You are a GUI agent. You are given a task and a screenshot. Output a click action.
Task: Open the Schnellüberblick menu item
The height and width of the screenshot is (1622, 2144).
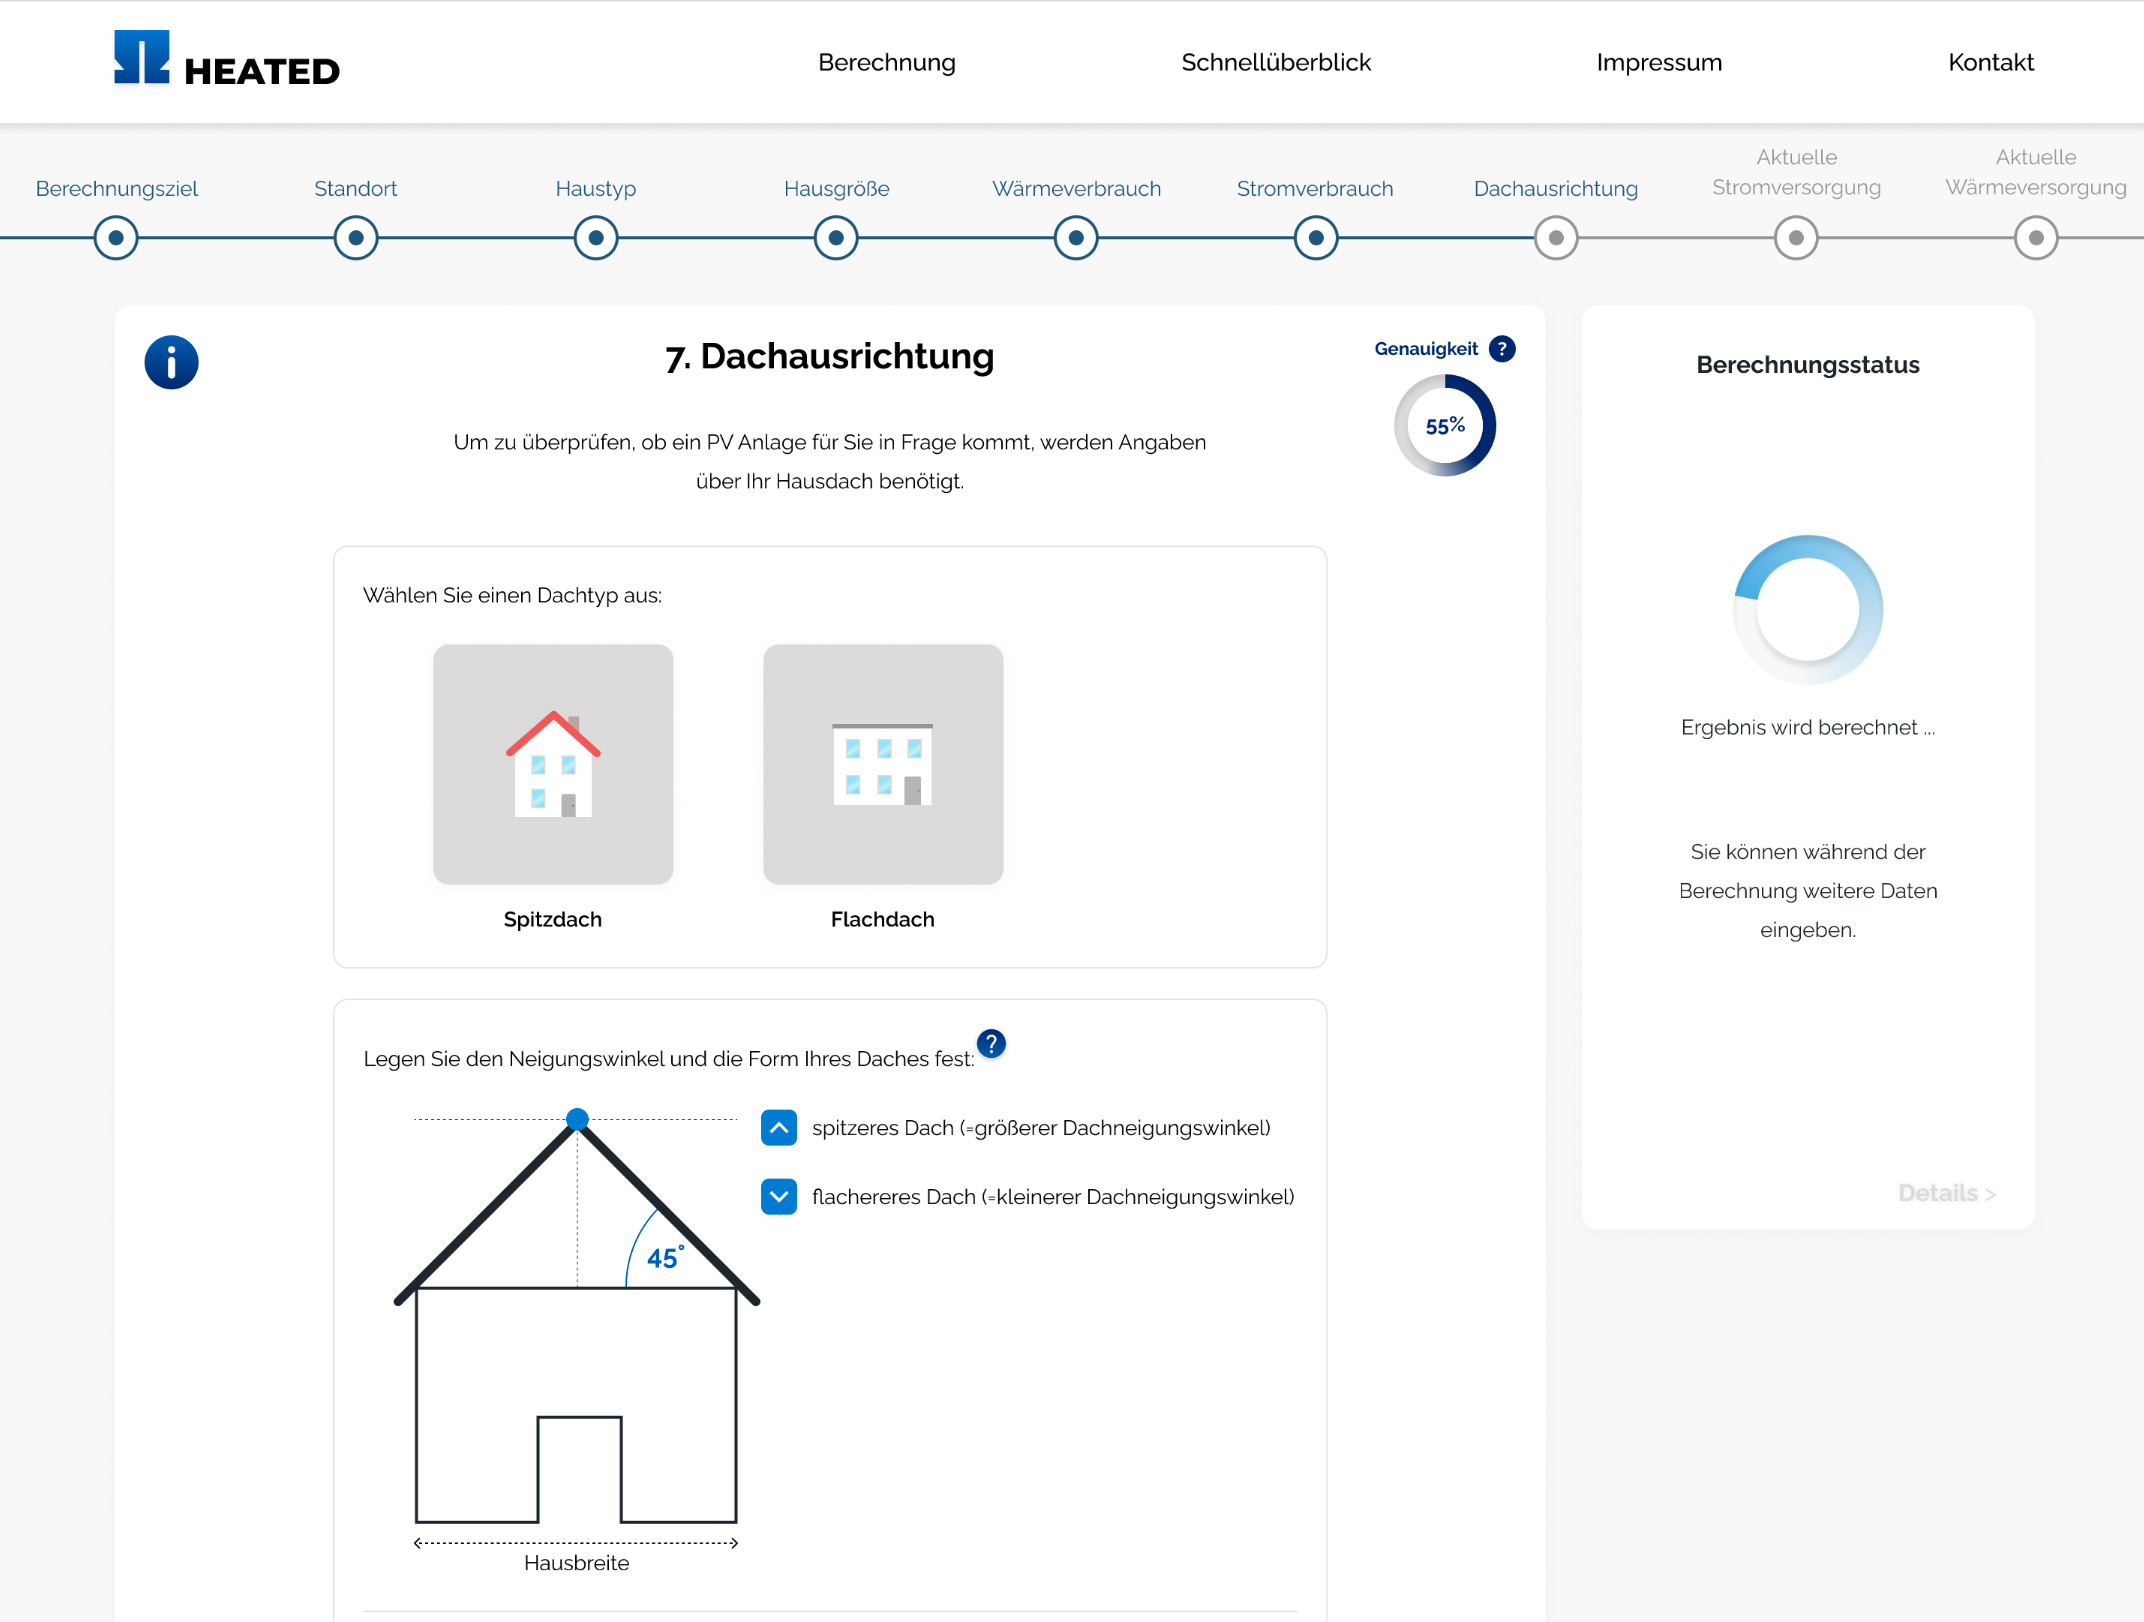coord(1275,62)
